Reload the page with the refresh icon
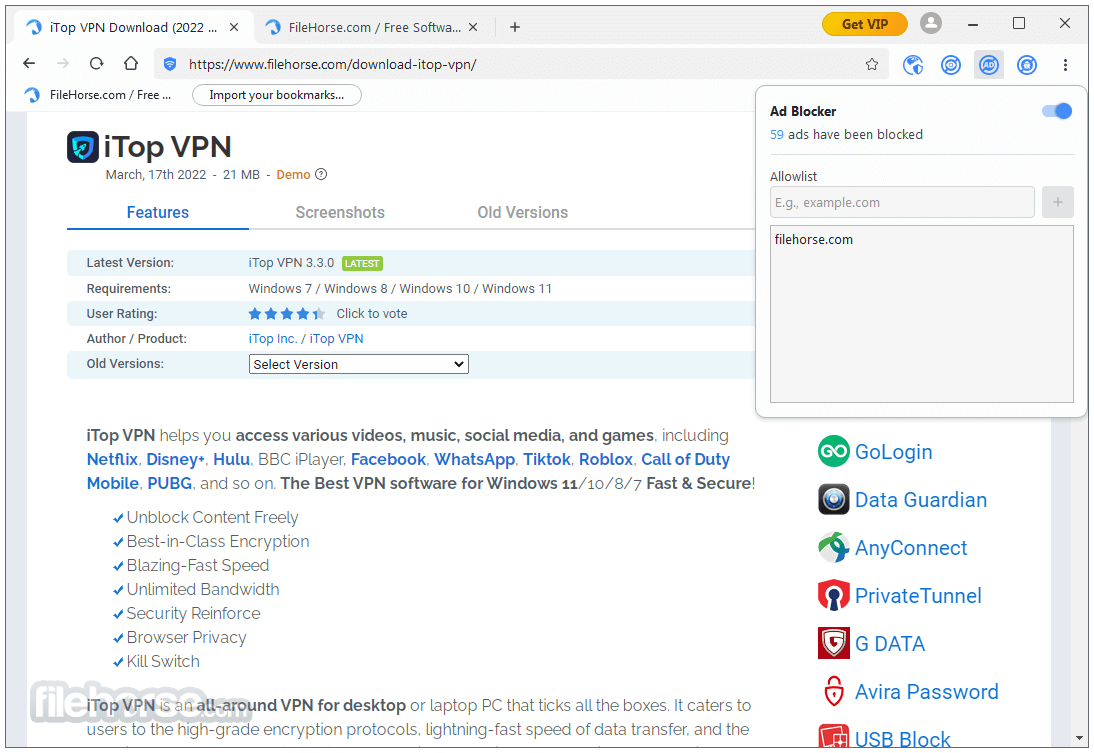This screenshot has height=753, width=1094. pos(96,64)
